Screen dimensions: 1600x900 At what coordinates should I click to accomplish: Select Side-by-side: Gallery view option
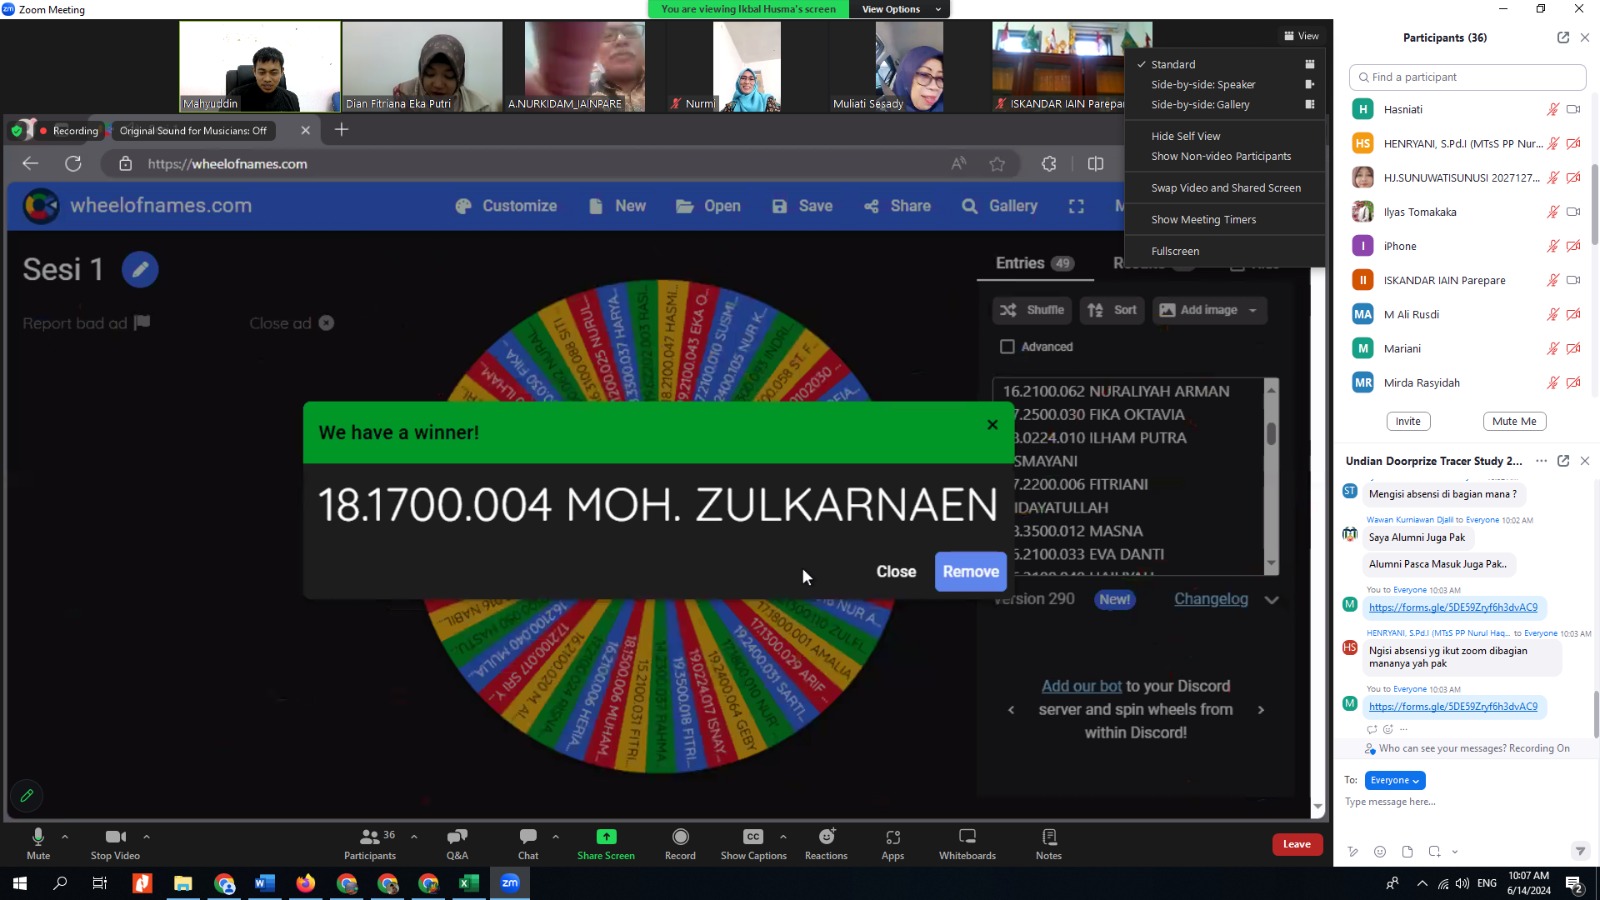click(1200, 105)
